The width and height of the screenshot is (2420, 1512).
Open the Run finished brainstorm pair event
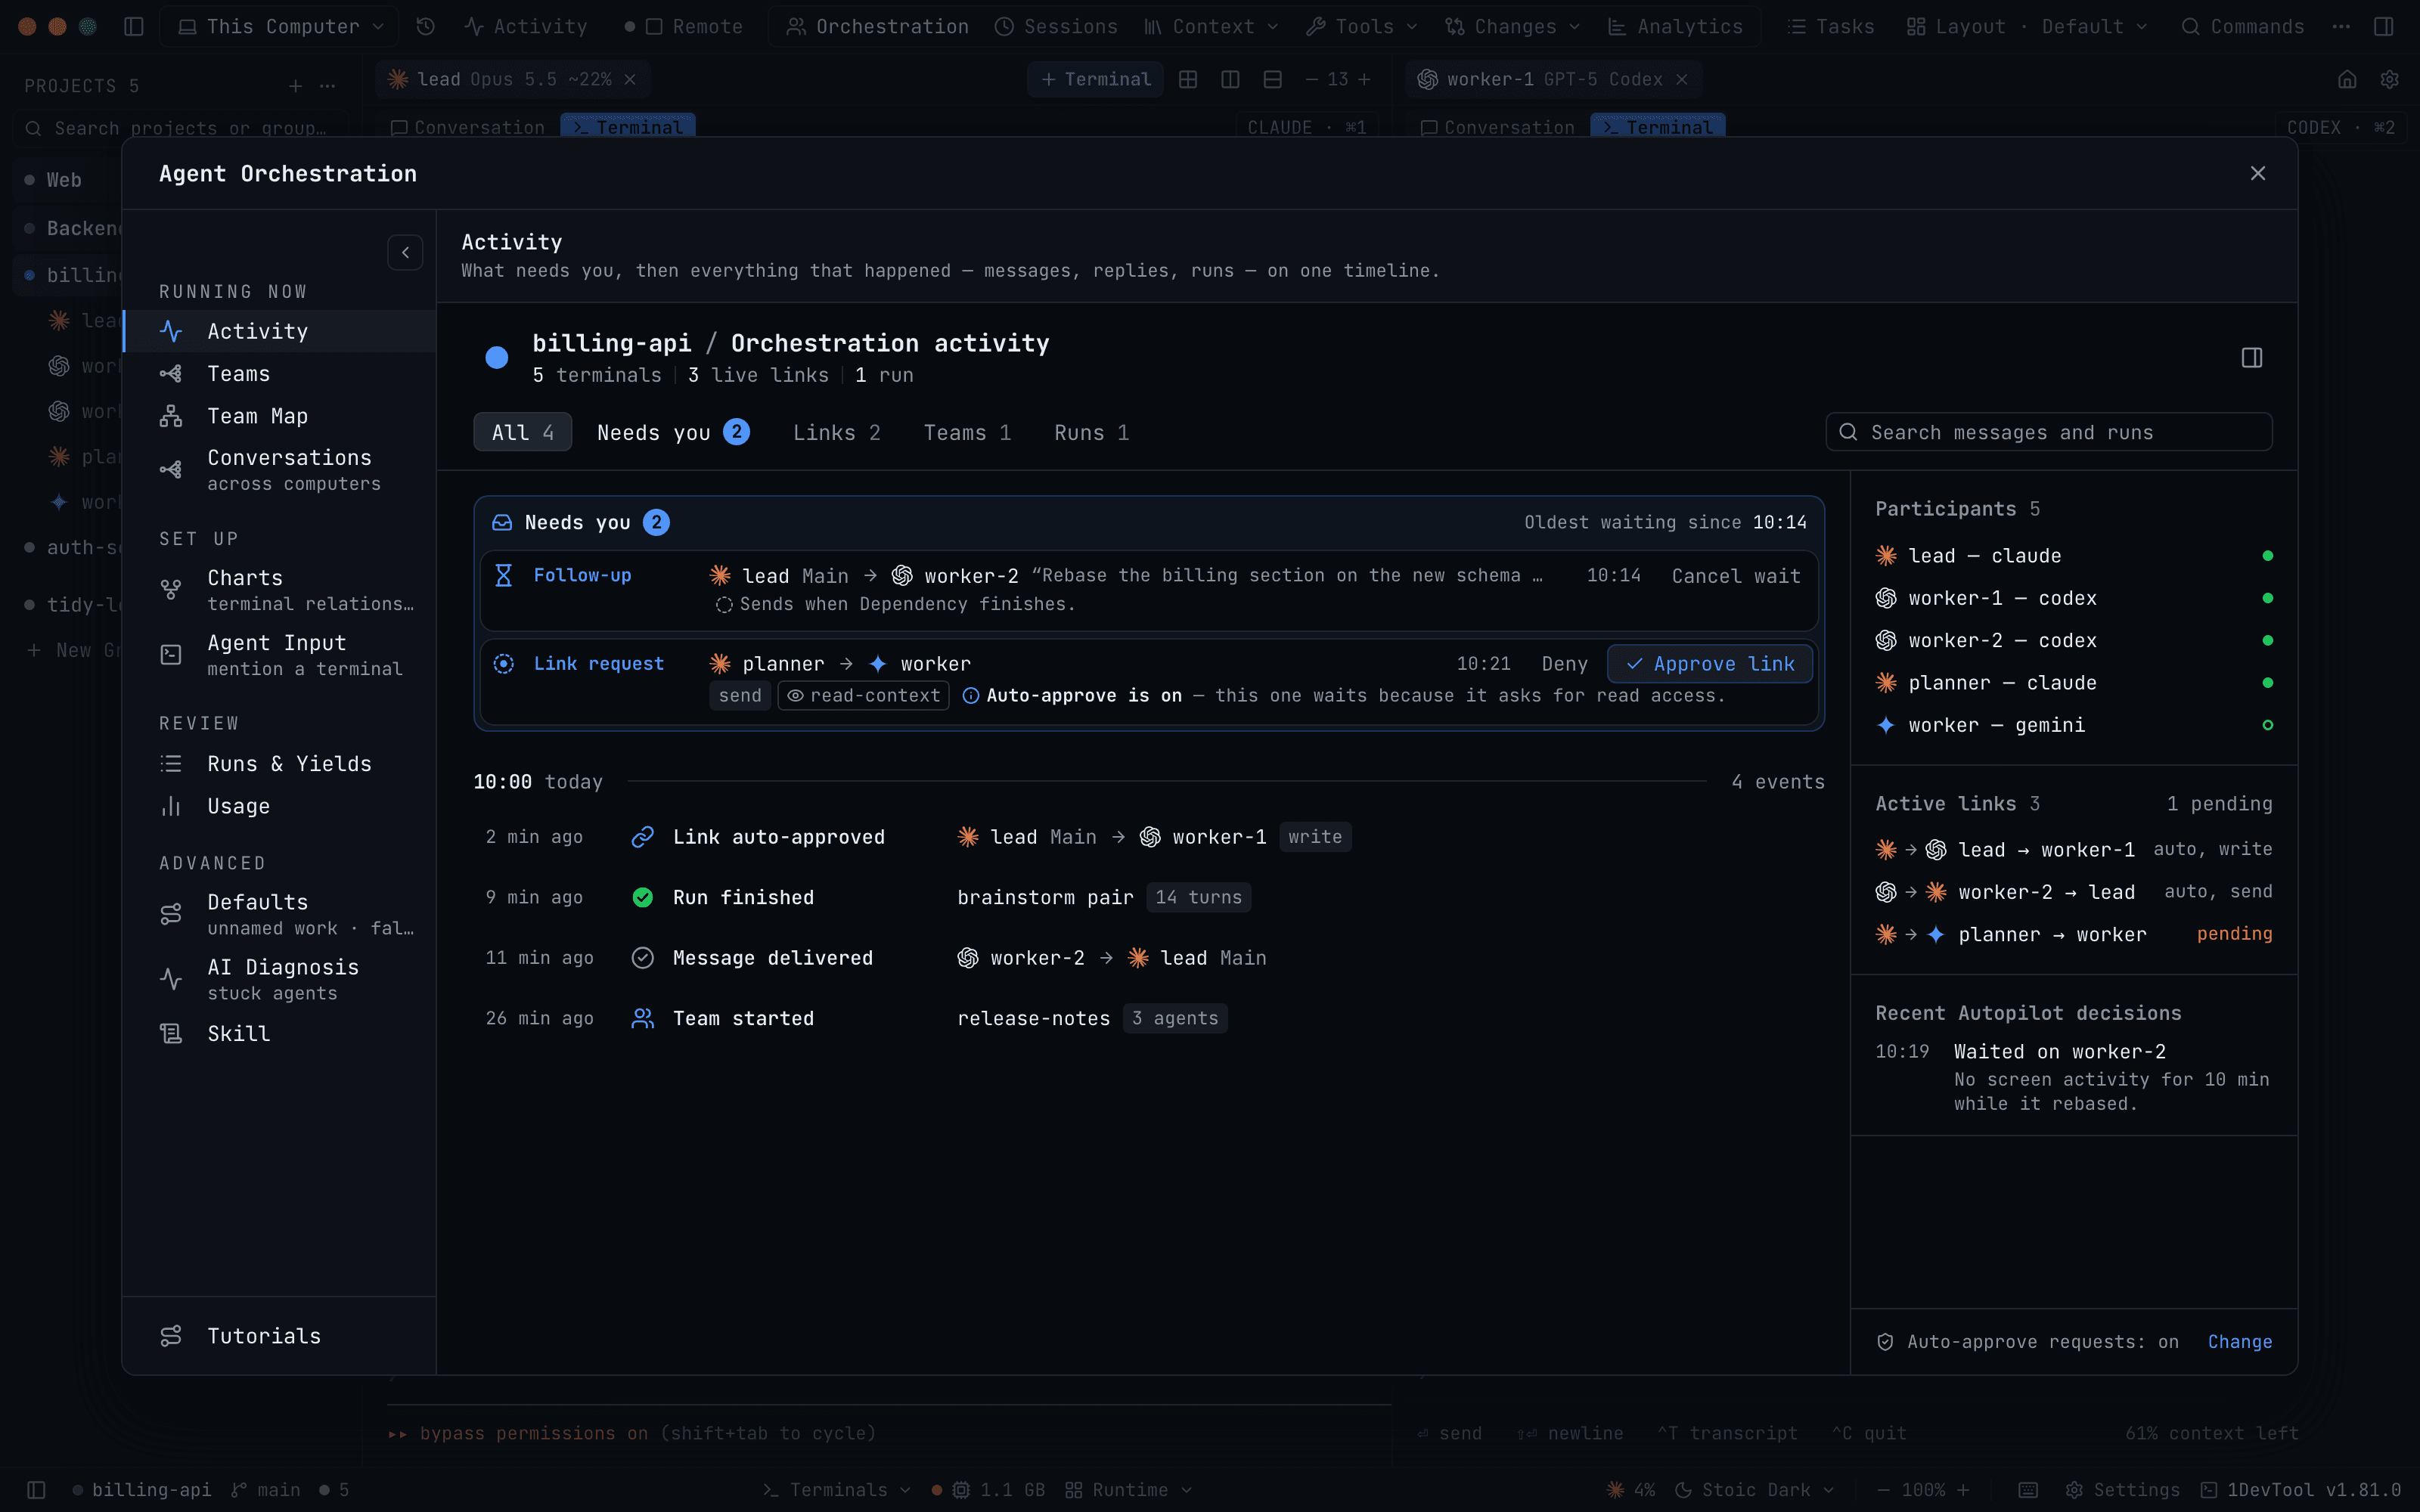1148,897
